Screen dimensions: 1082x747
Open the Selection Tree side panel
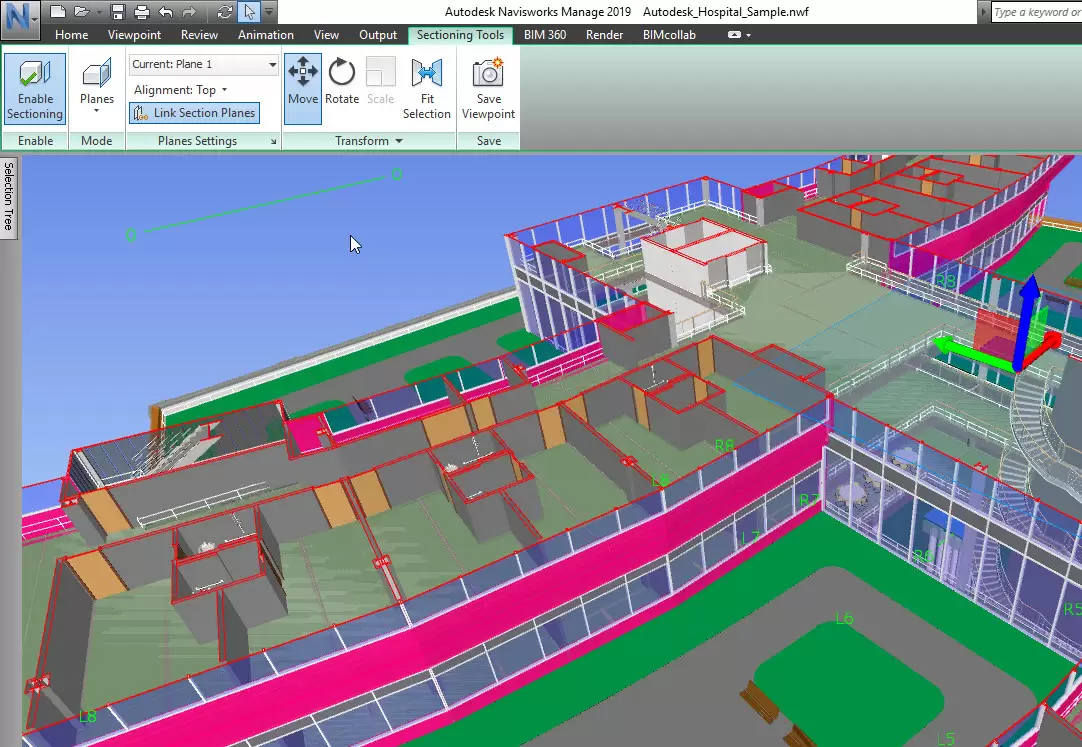coord(8,196)
